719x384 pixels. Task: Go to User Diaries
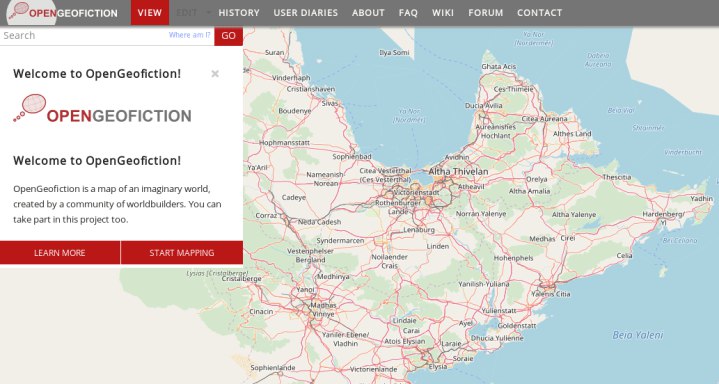coord(306,13)
